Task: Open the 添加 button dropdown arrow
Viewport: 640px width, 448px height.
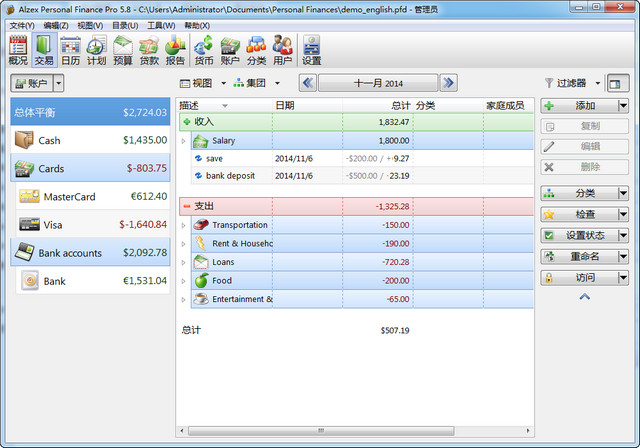Action: pos(623,106)
